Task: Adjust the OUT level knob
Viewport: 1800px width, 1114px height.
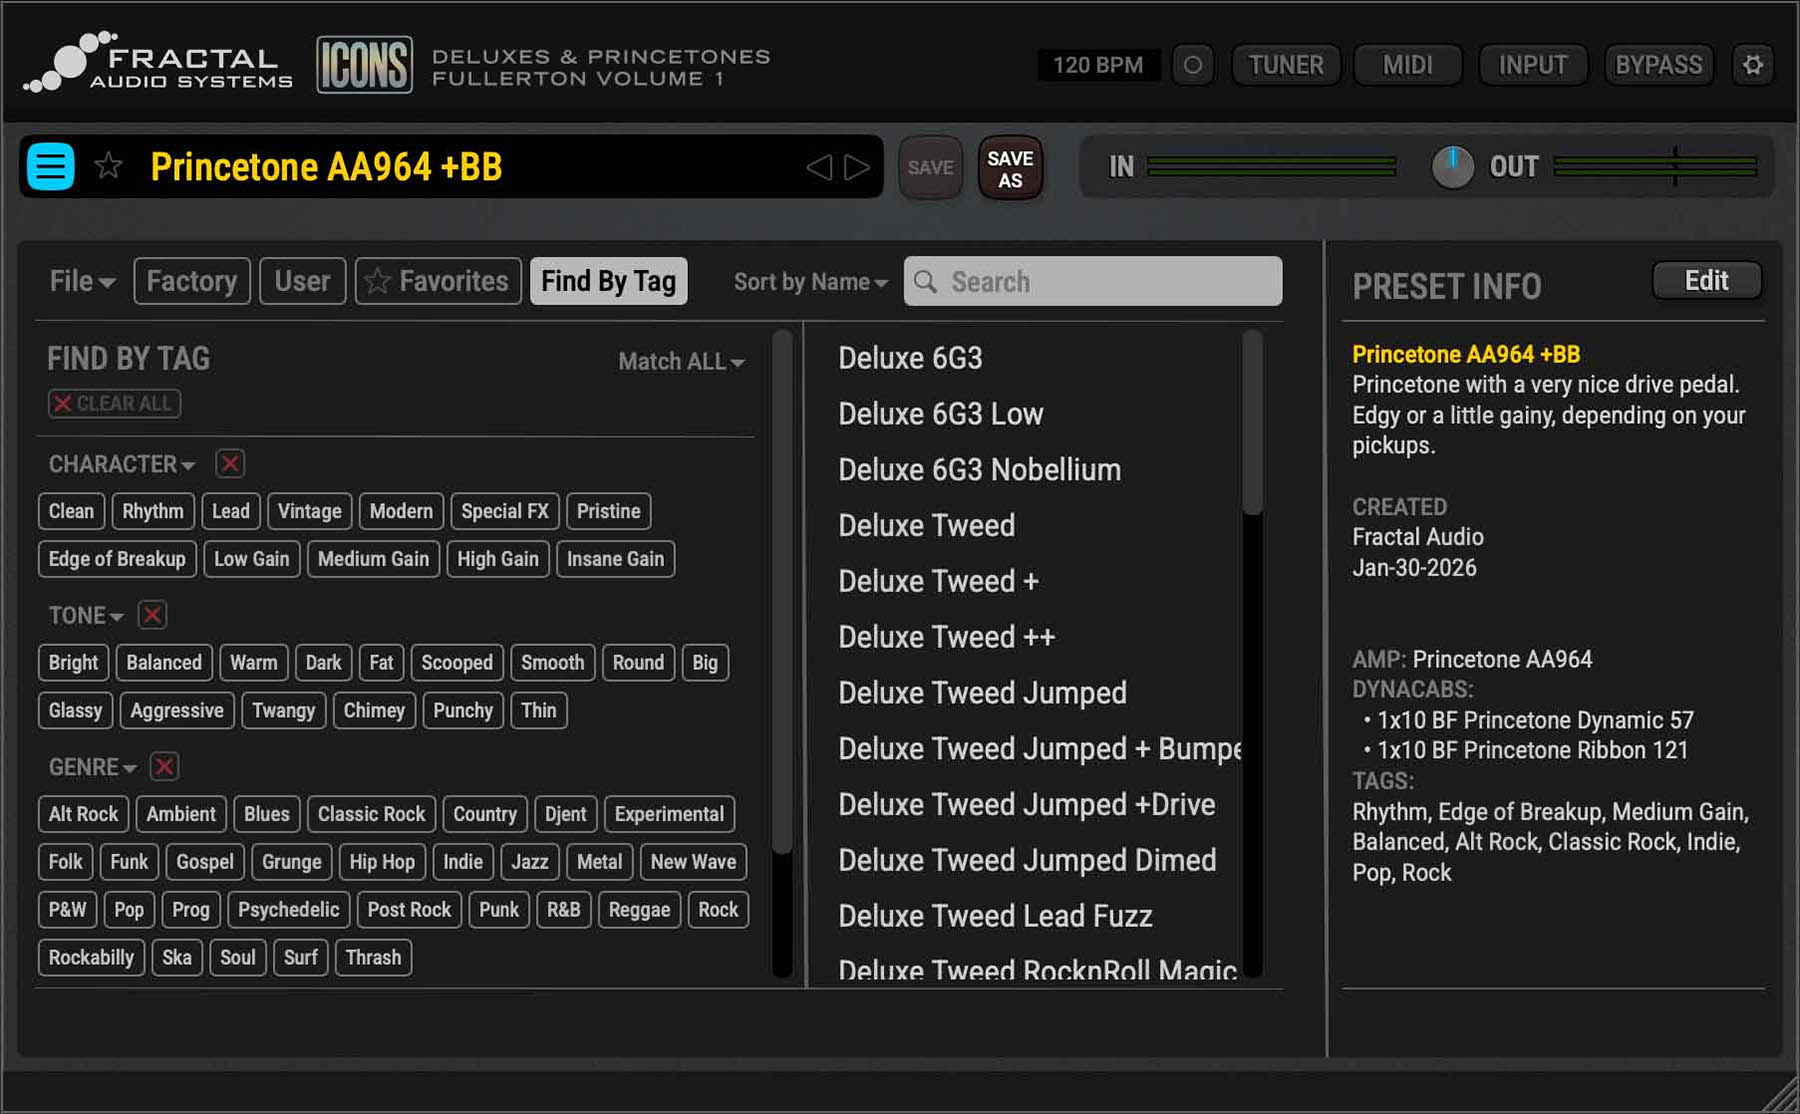Action: pos(1453,167)
